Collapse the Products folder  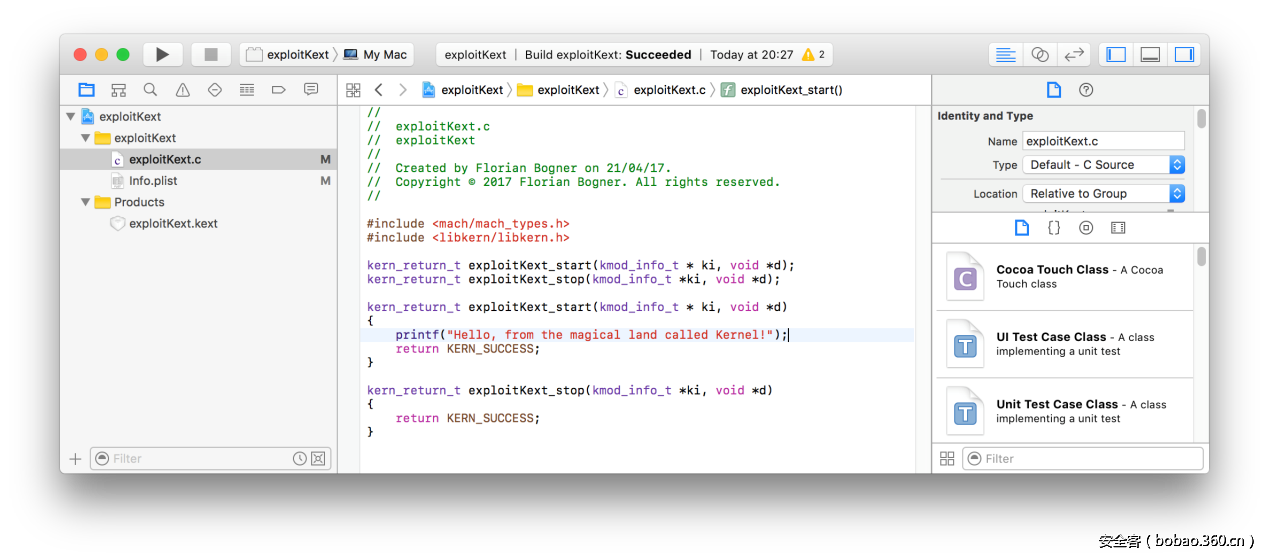click(85, 202)
